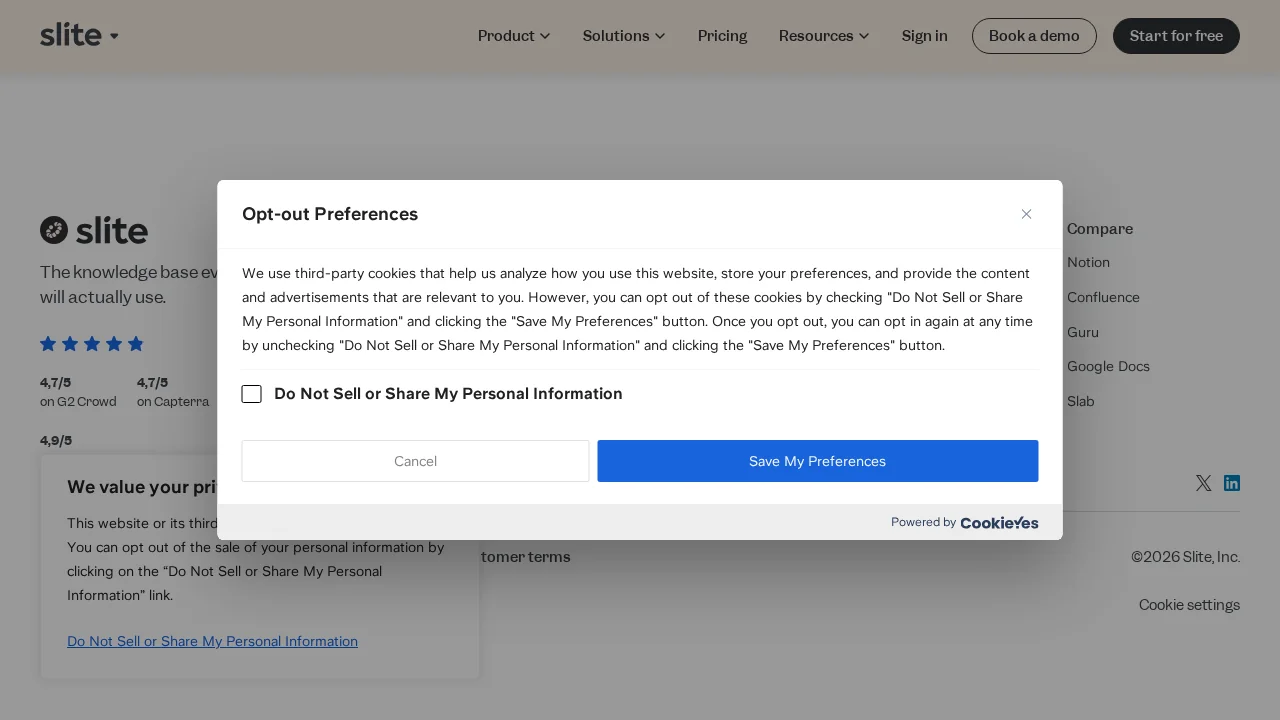Expand the Product dropdown menu
Screen dimensions: 1280x720
pyautogui.click(x=514, y=36)
